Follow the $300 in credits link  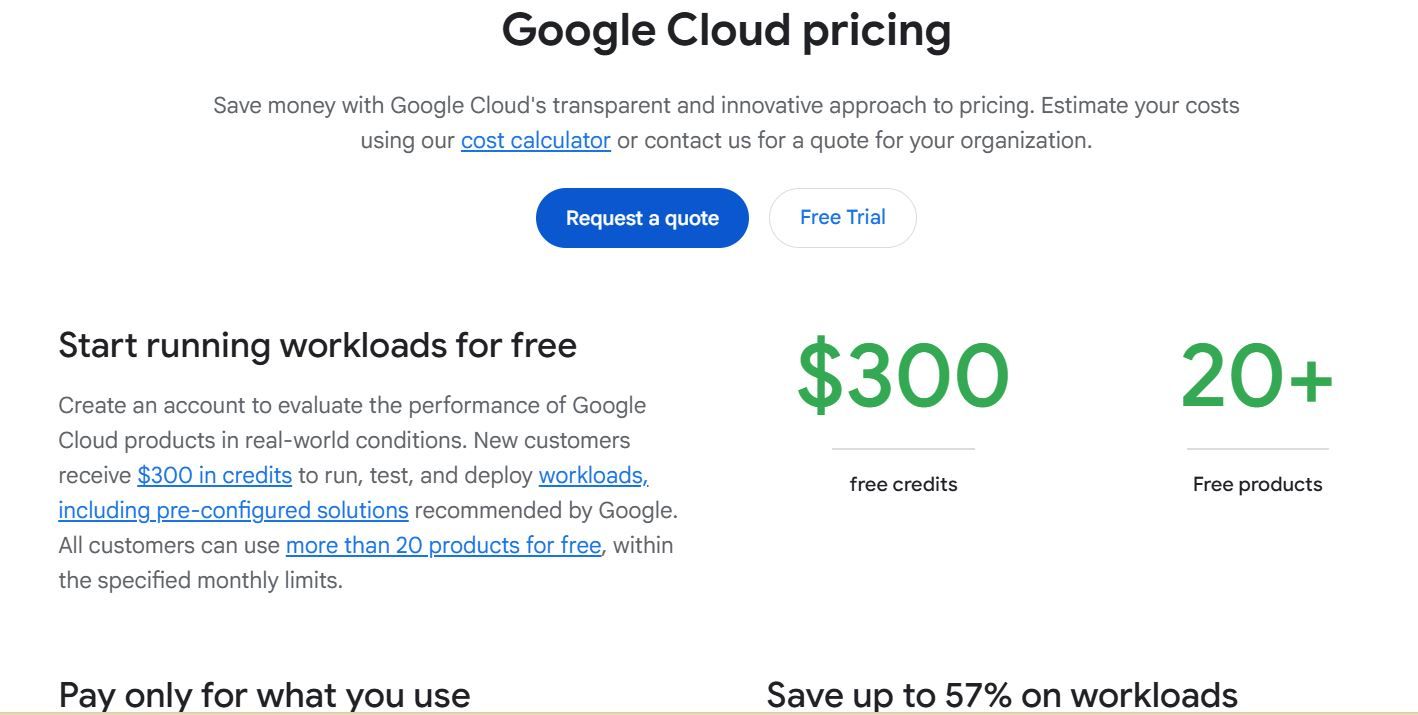pos(214,475)
